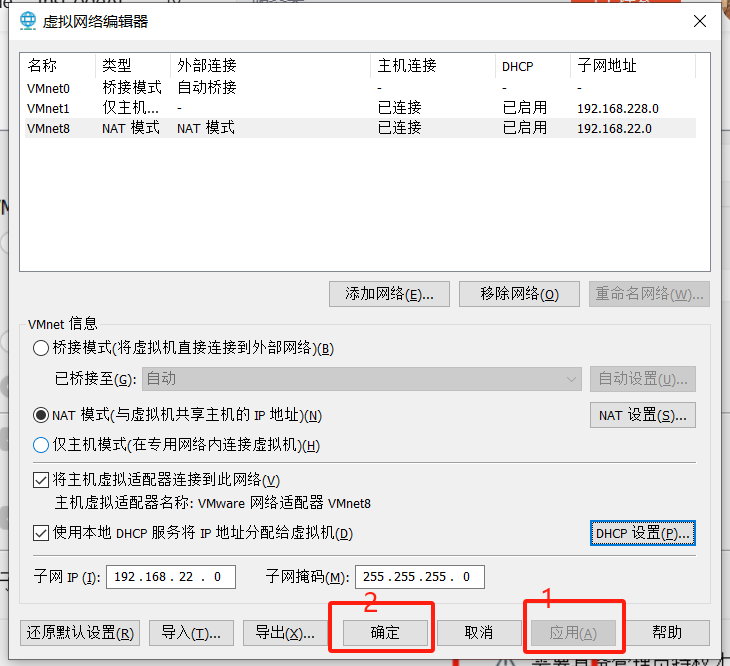
Task: Click 添加网络(E)... button
Action: [389, 294]
